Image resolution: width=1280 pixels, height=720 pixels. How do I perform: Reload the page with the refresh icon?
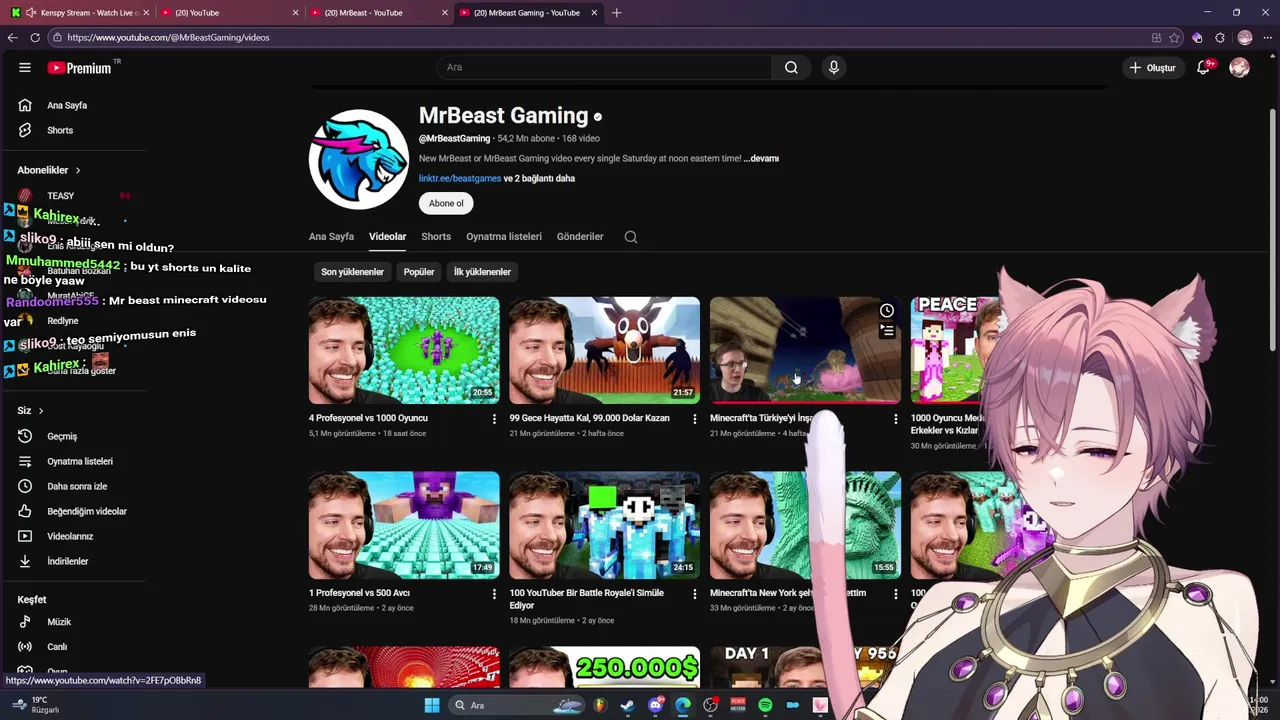(35, 37)
